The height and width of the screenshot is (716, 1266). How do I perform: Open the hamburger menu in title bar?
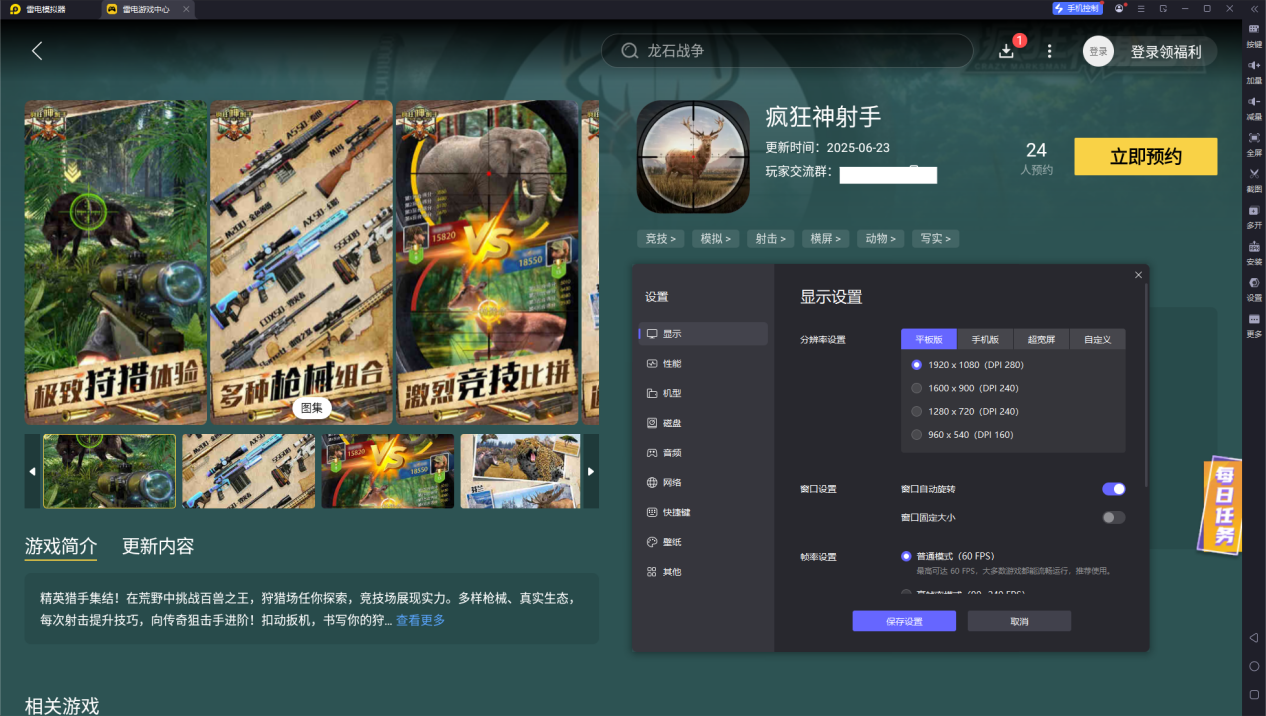[x=1141, y=8]
